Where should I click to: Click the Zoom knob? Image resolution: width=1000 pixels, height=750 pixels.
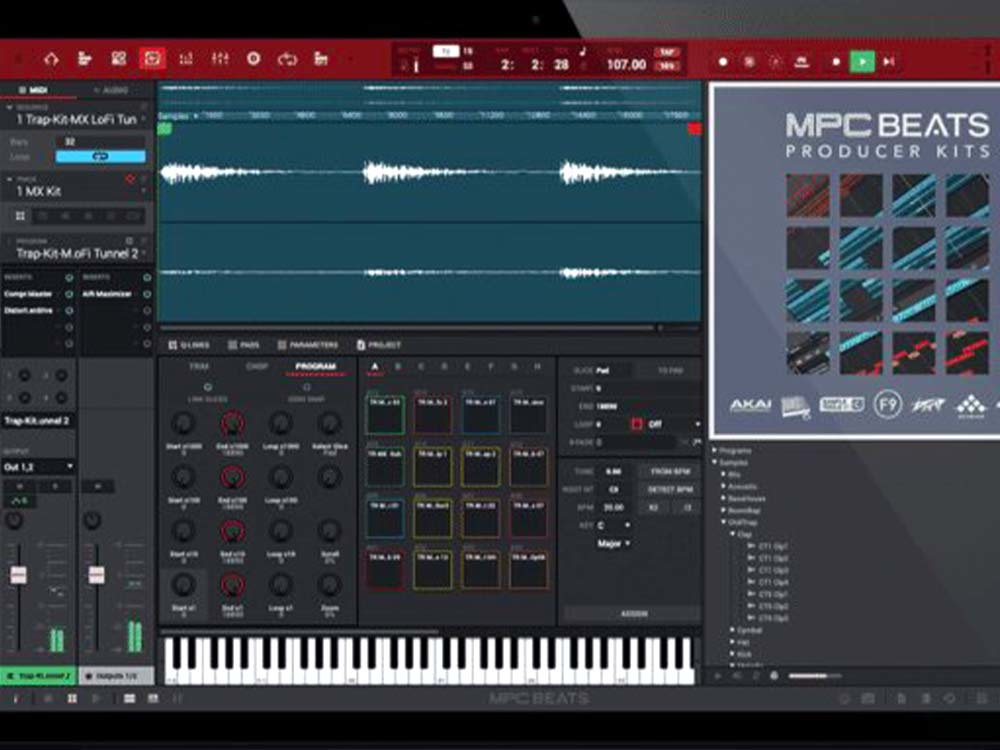tap(330, 585)
